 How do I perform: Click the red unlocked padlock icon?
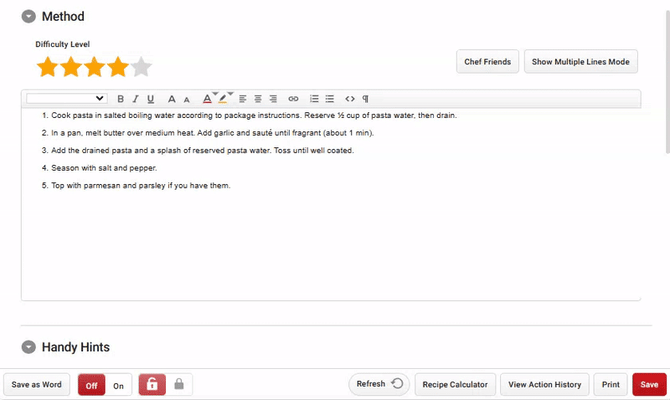coord(152,385)
